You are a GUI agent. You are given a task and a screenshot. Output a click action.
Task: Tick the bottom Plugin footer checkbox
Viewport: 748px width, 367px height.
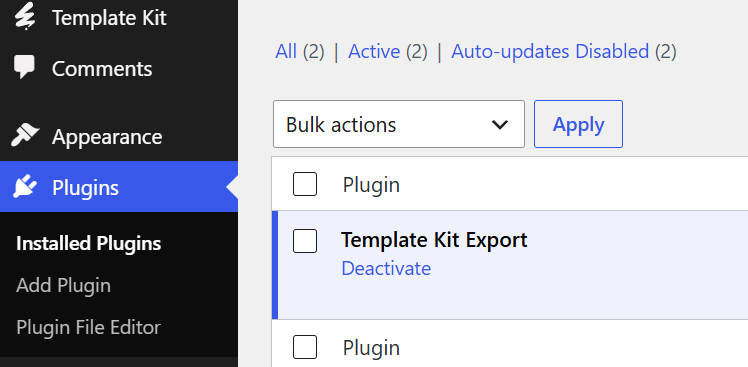pos(305,347)
